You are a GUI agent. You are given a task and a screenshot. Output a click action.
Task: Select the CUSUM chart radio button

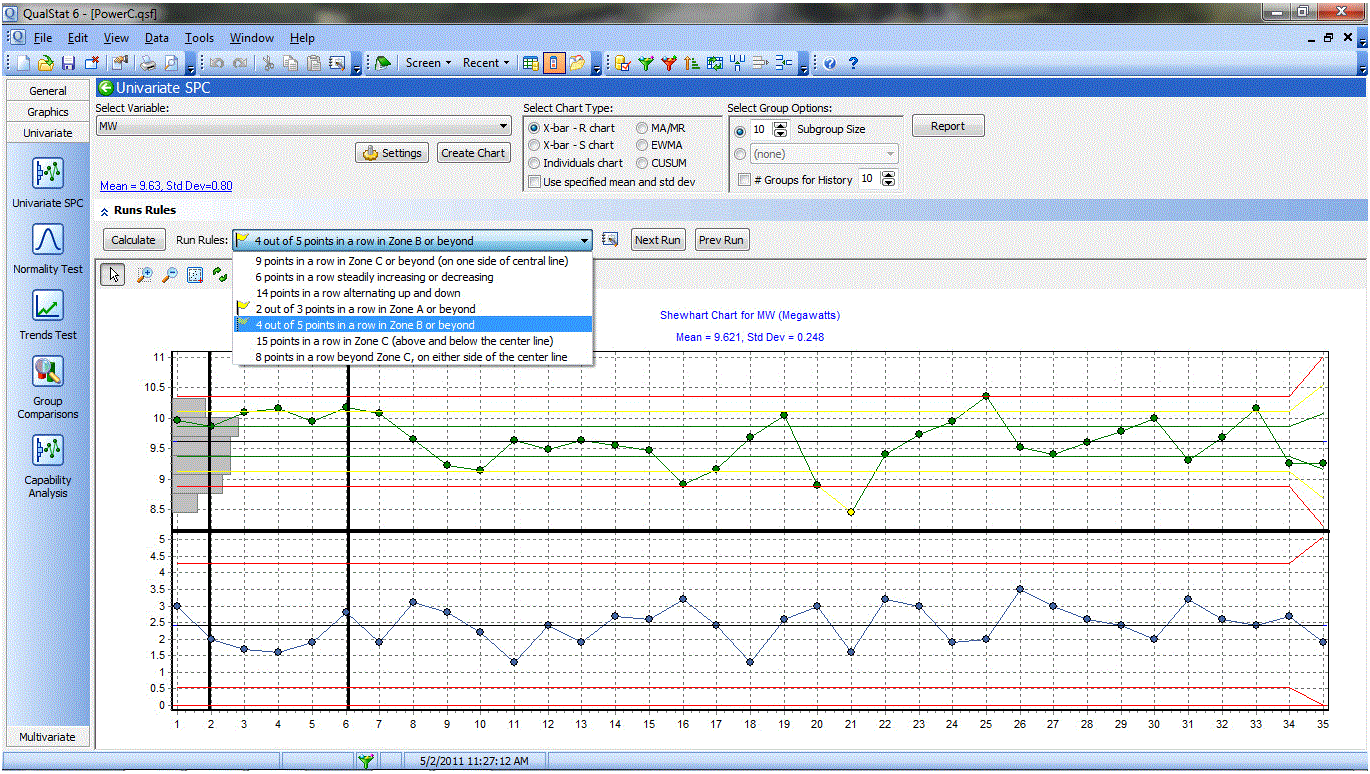641,163
